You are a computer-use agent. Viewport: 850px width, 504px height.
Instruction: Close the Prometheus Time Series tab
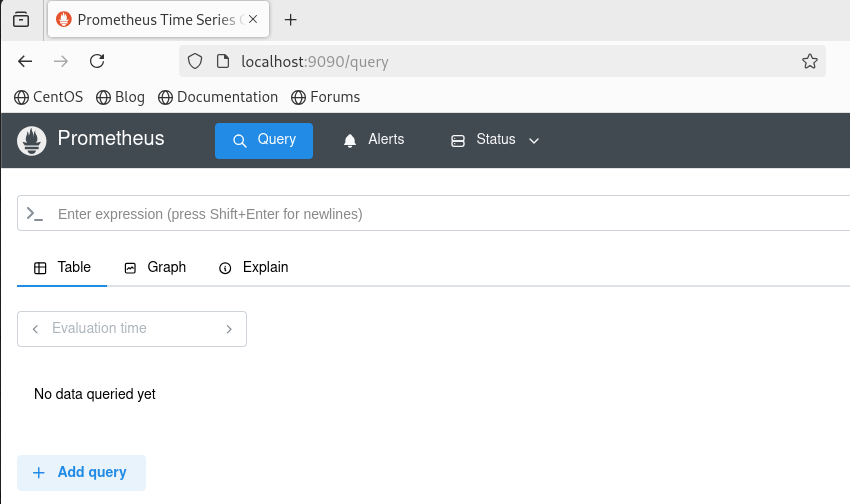pyautogui.click(x=253, y=20)
